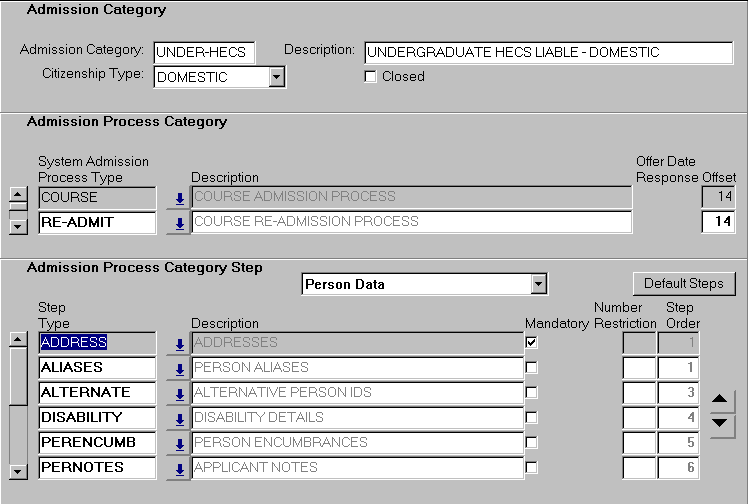The height and width of the screenshot is (504, 748).
Task: Enable Mandatory for PERSON ALIASES step
Action: (532, 368)
